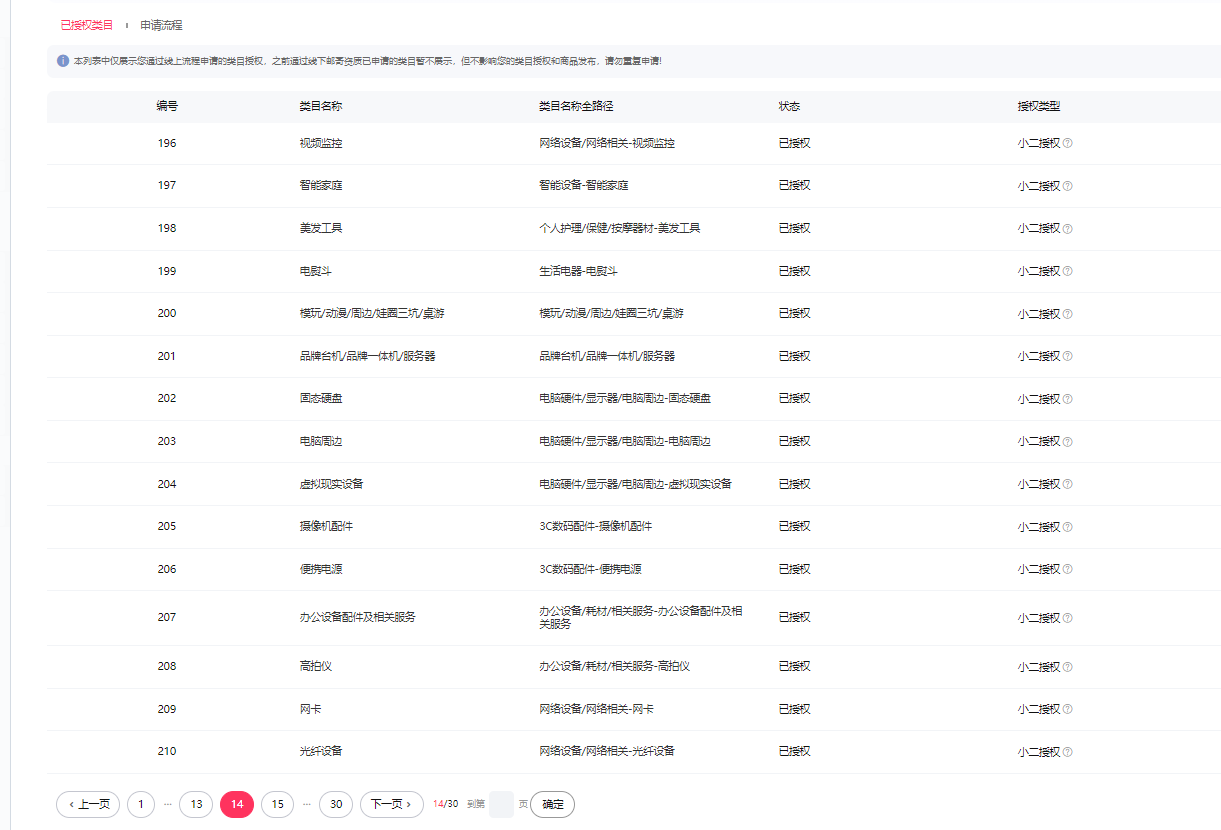The width and height of the screenshot is (1221, 830).
Task: Click help icon beside 小二授权 in row 200
Action: click(x=1068, y=314)
